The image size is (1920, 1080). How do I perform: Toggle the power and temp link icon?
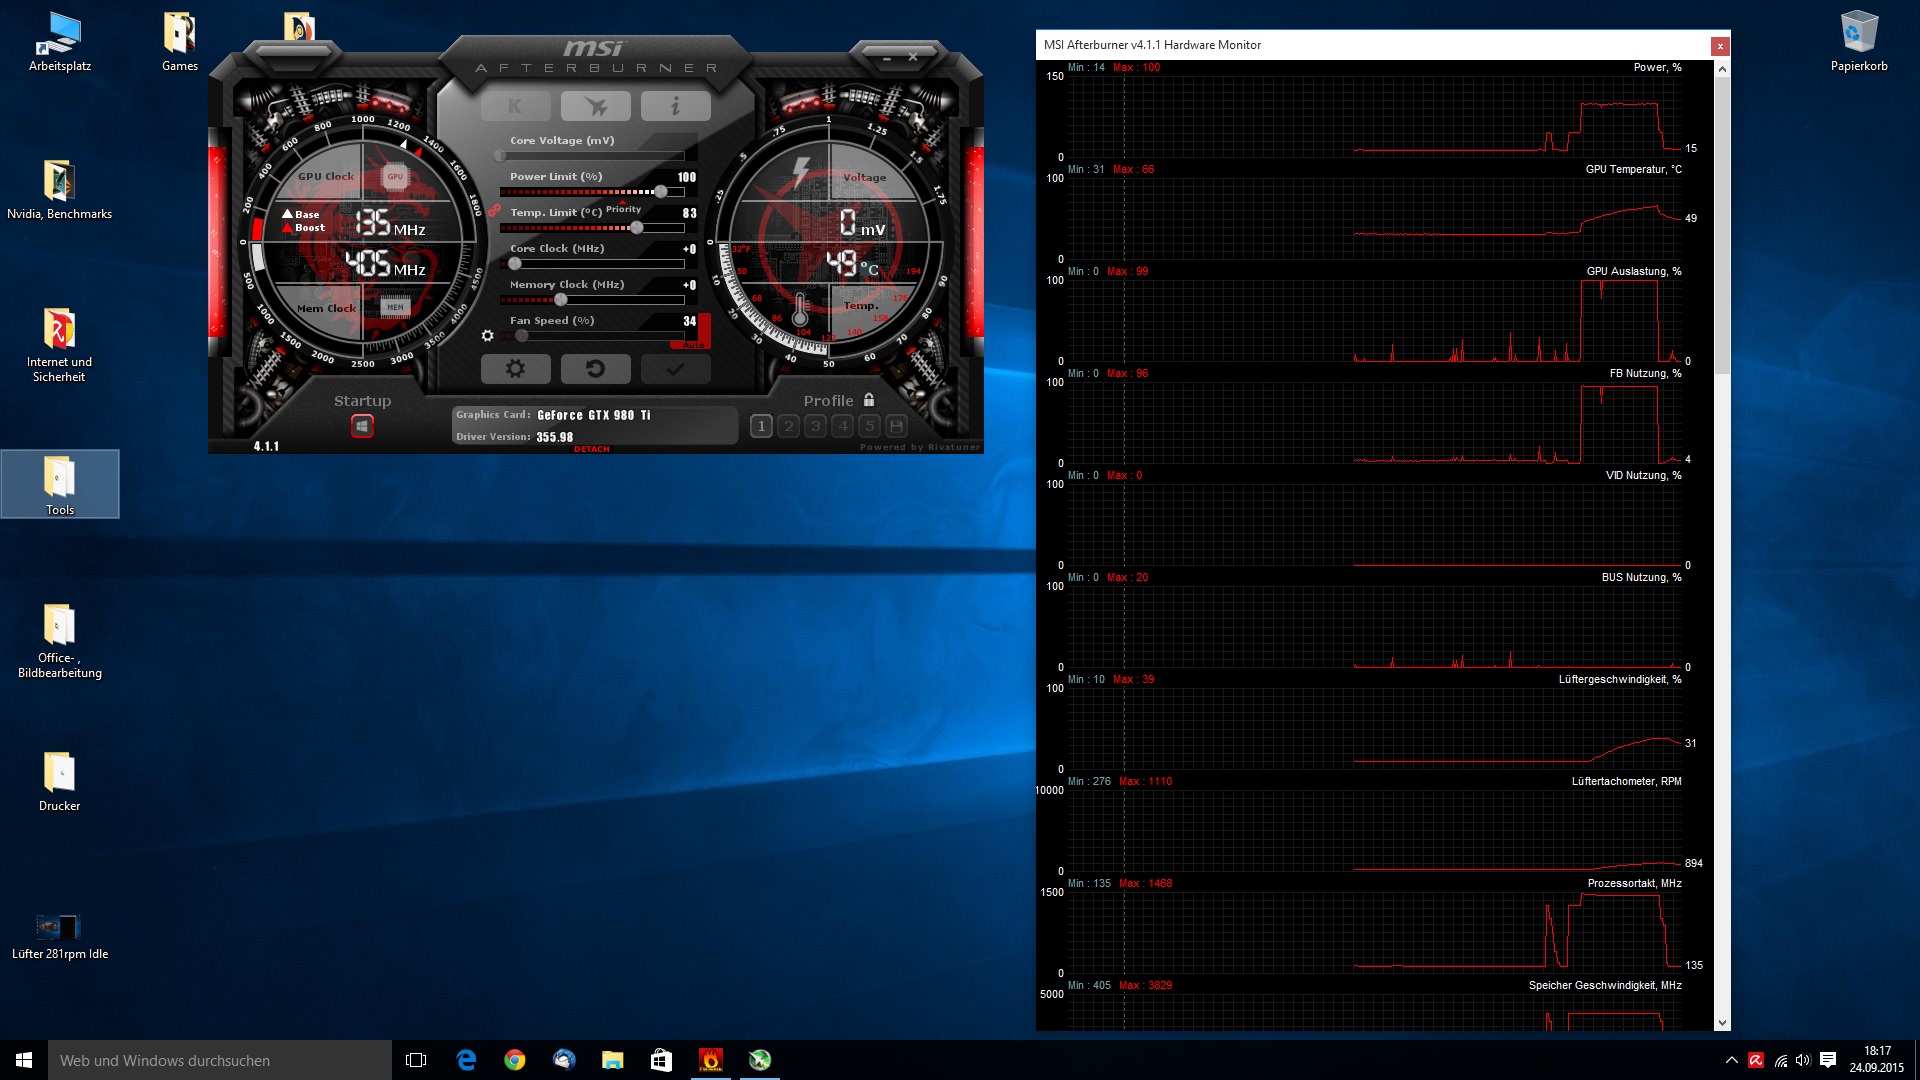(494, 210)
